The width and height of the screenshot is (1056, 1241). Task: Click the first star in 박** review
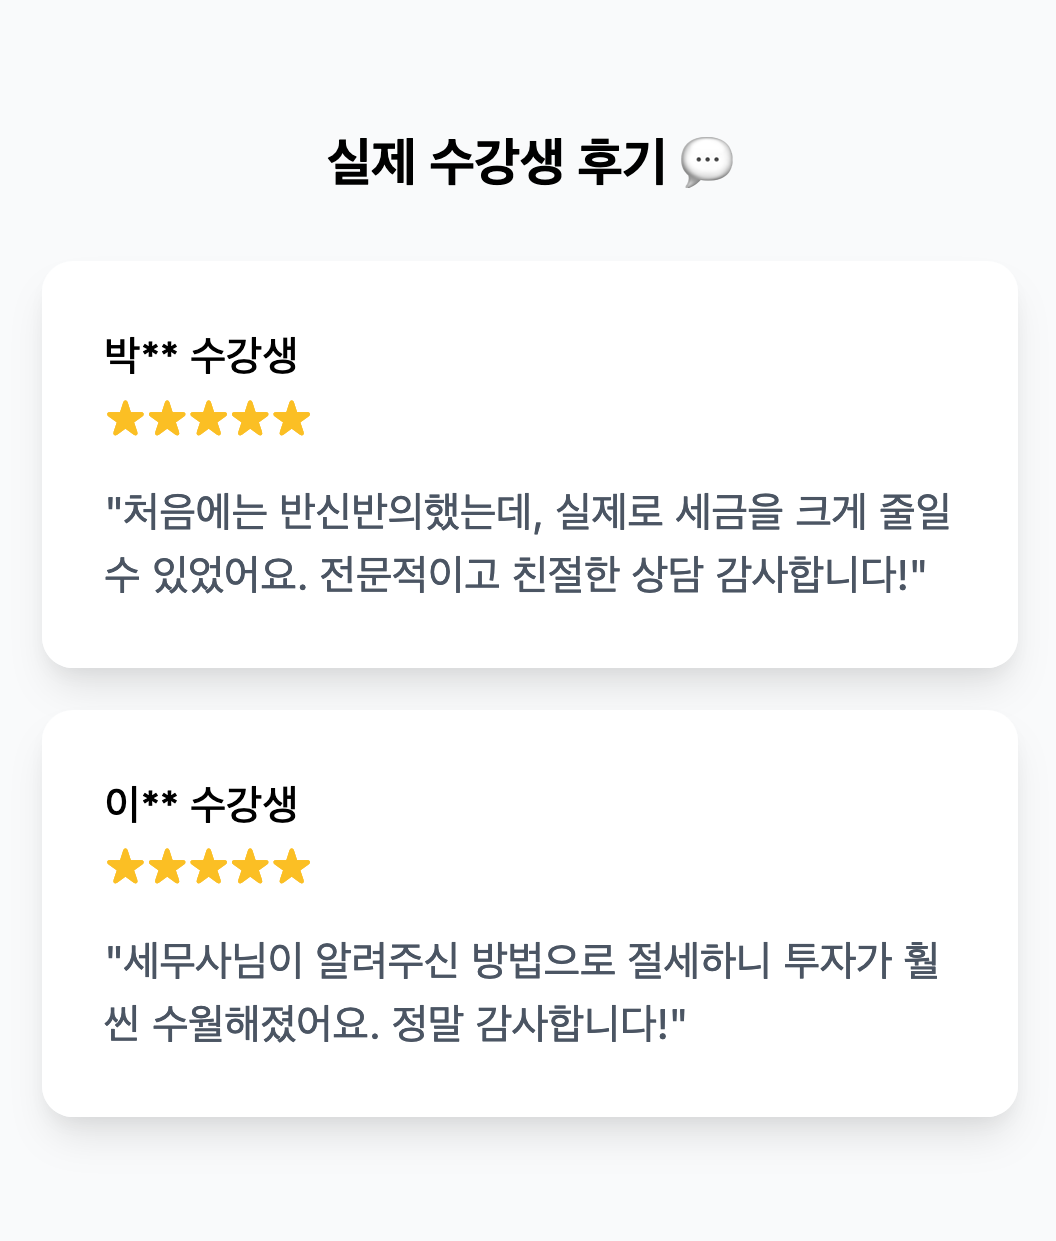click(x=125, y=419)
